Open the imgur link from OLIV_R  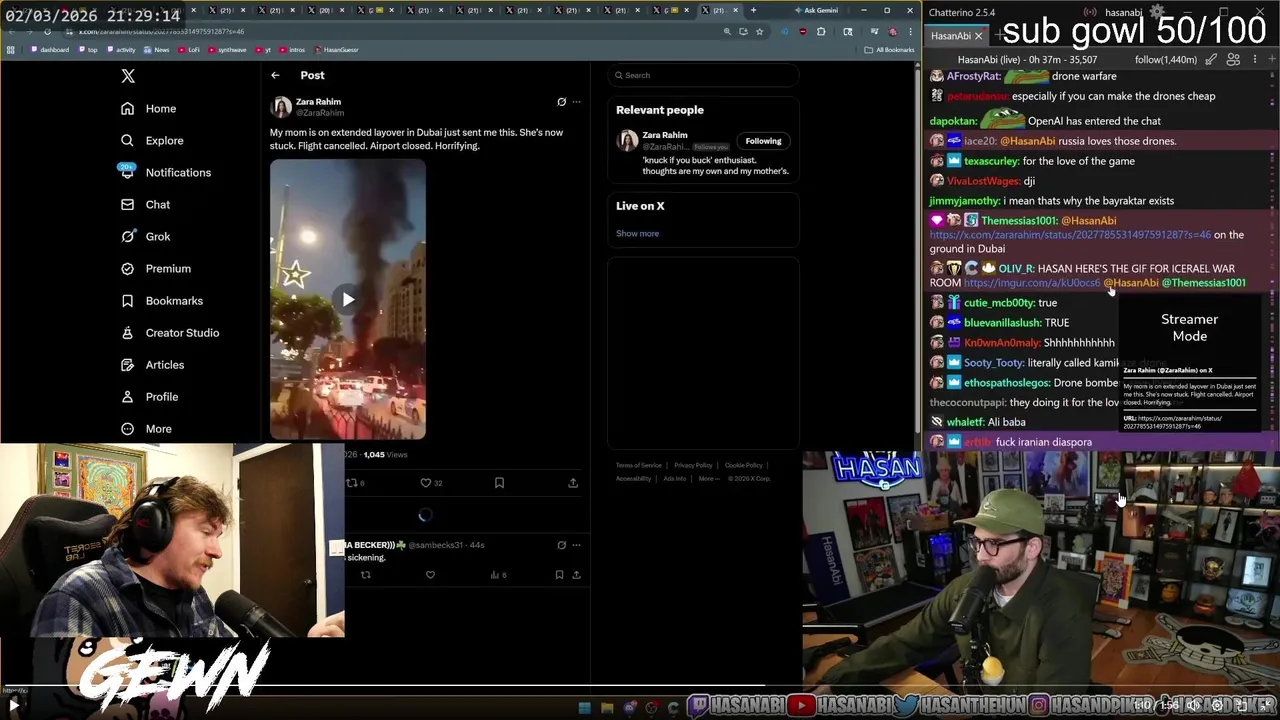[x=1032, y=283]
